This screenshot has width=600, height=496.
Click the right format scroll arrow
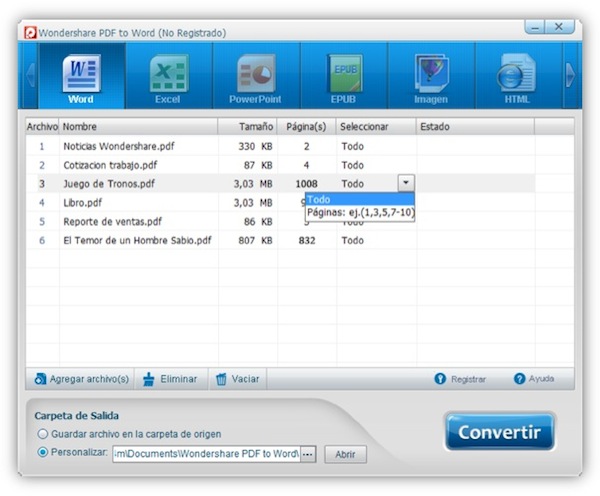point(571,75)
